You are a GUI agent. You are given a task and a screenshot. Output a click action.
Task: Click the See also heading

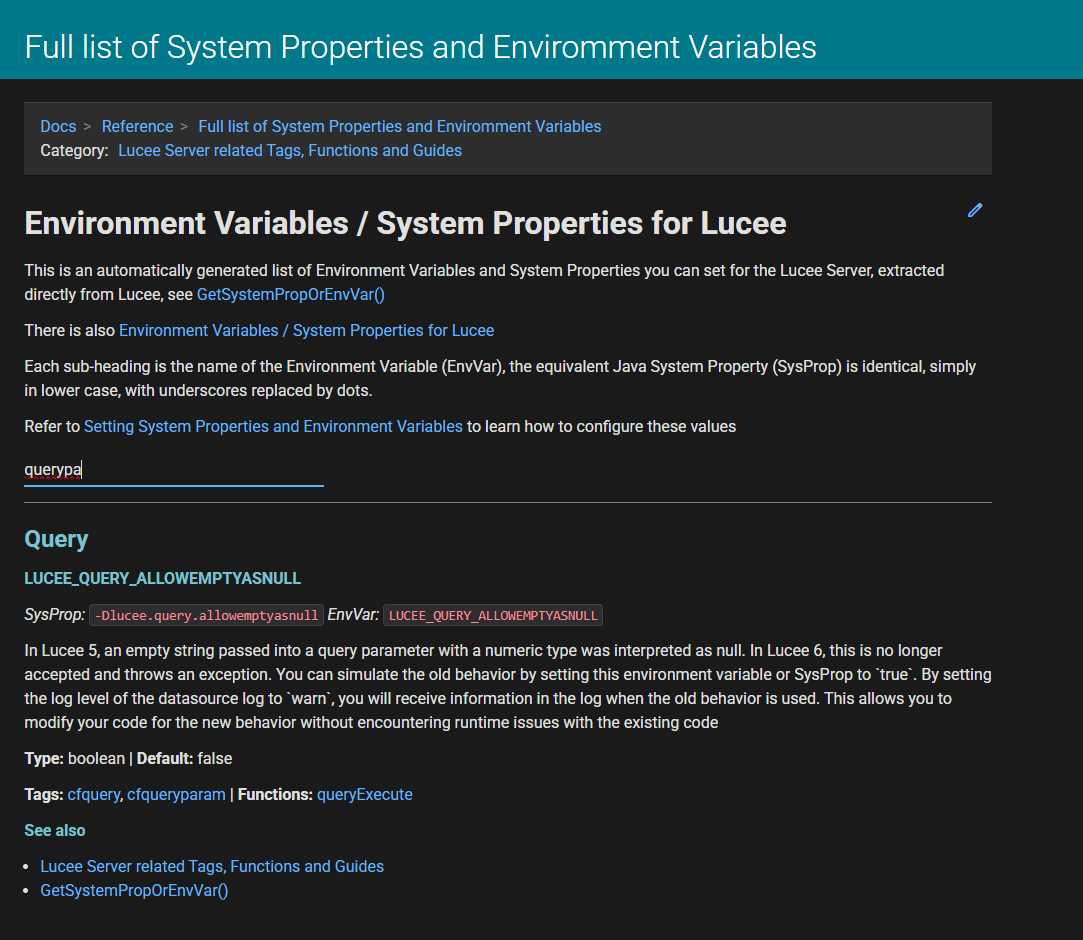click(55, 830)
